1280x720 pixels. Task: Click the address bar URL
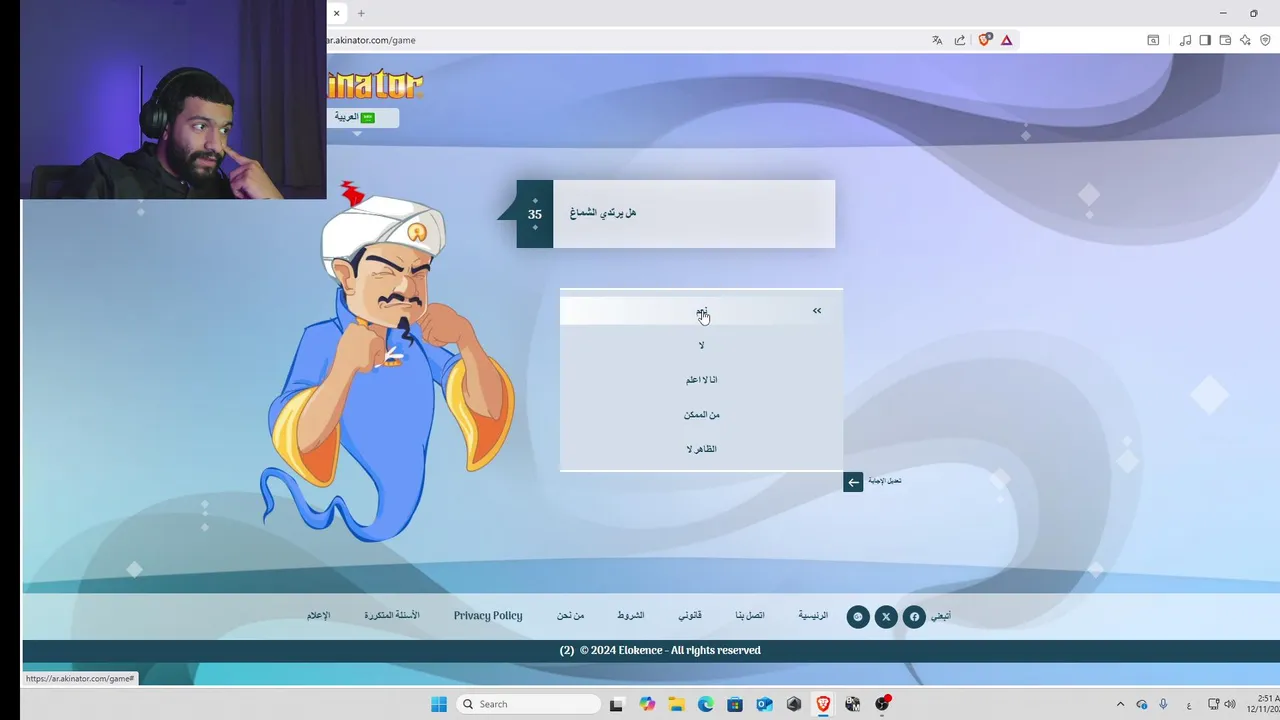(x=371, y=40)
